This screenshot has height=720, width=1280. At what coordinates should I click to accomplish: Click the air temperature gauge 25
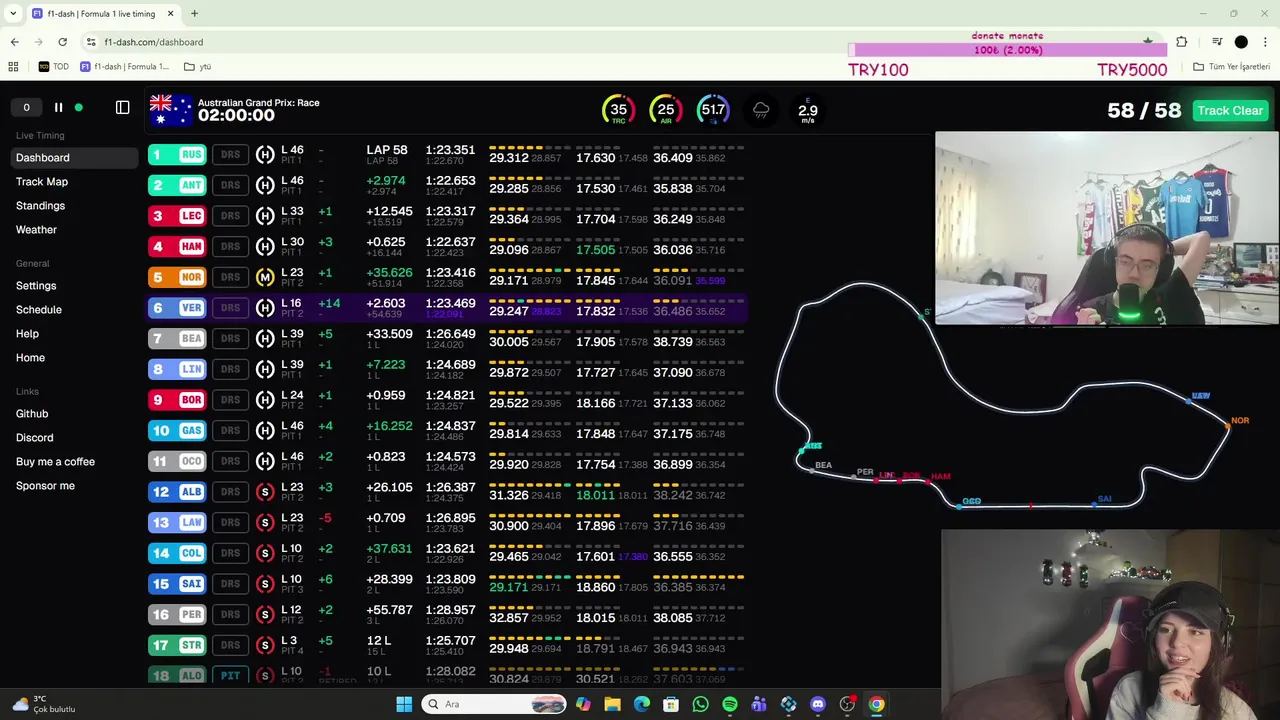point(665,110)
